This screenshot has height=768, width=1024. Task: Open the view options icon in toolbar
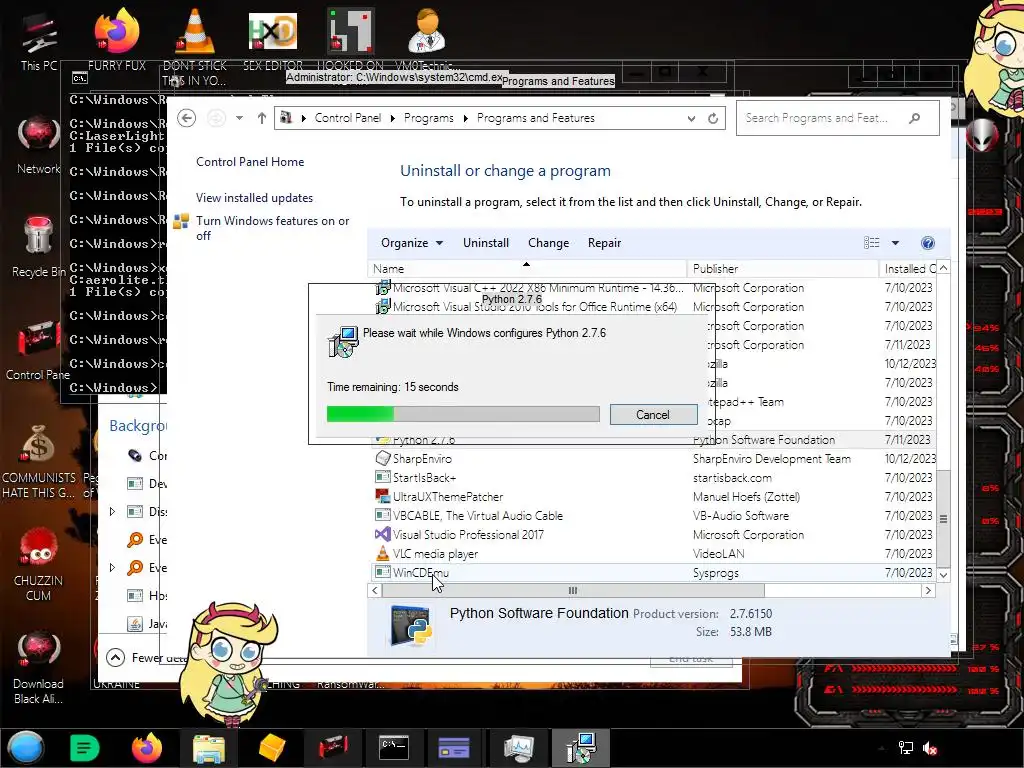point(871,243)
